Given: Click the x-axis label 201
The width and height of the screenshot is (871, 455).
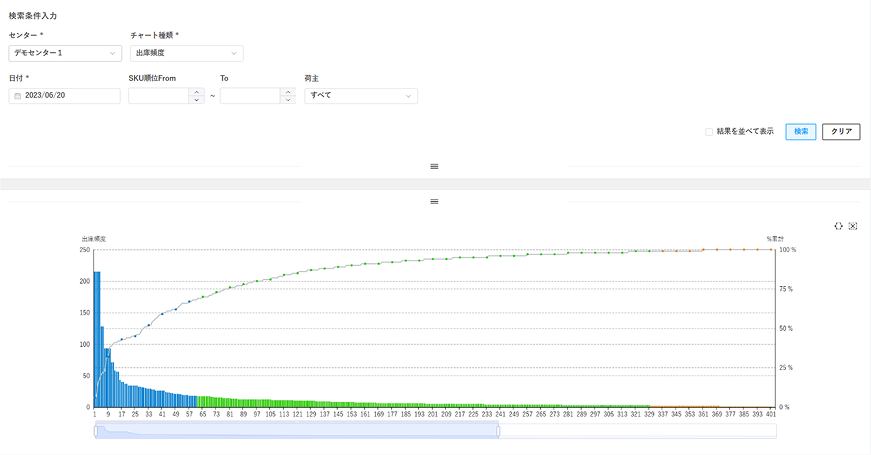Looking at the screenshot, I should [x=433, y=414].
